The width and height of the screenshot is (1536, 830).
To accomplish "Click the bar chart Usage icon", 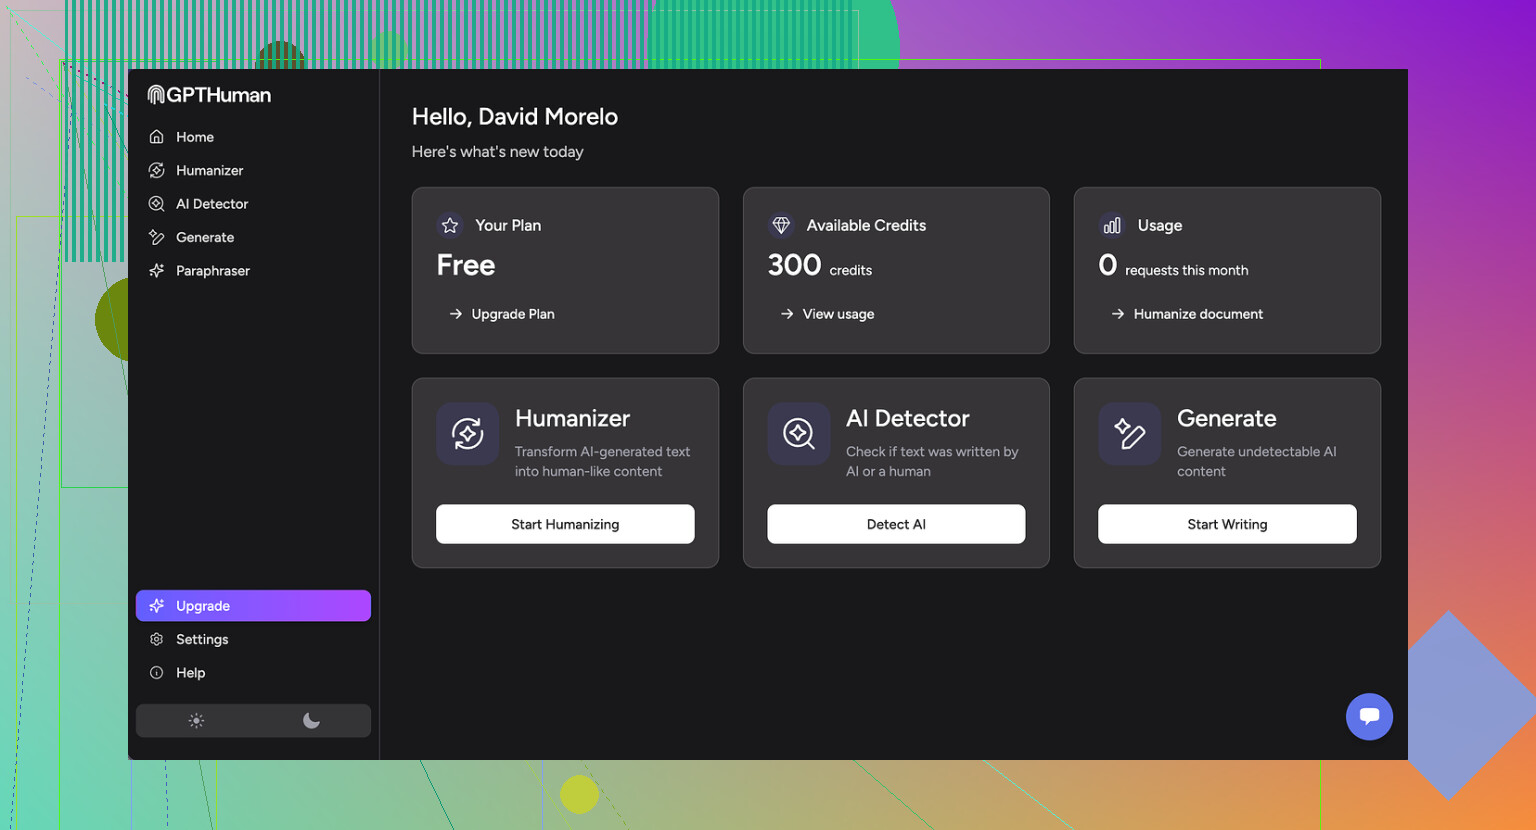I will pos(1112,226).
